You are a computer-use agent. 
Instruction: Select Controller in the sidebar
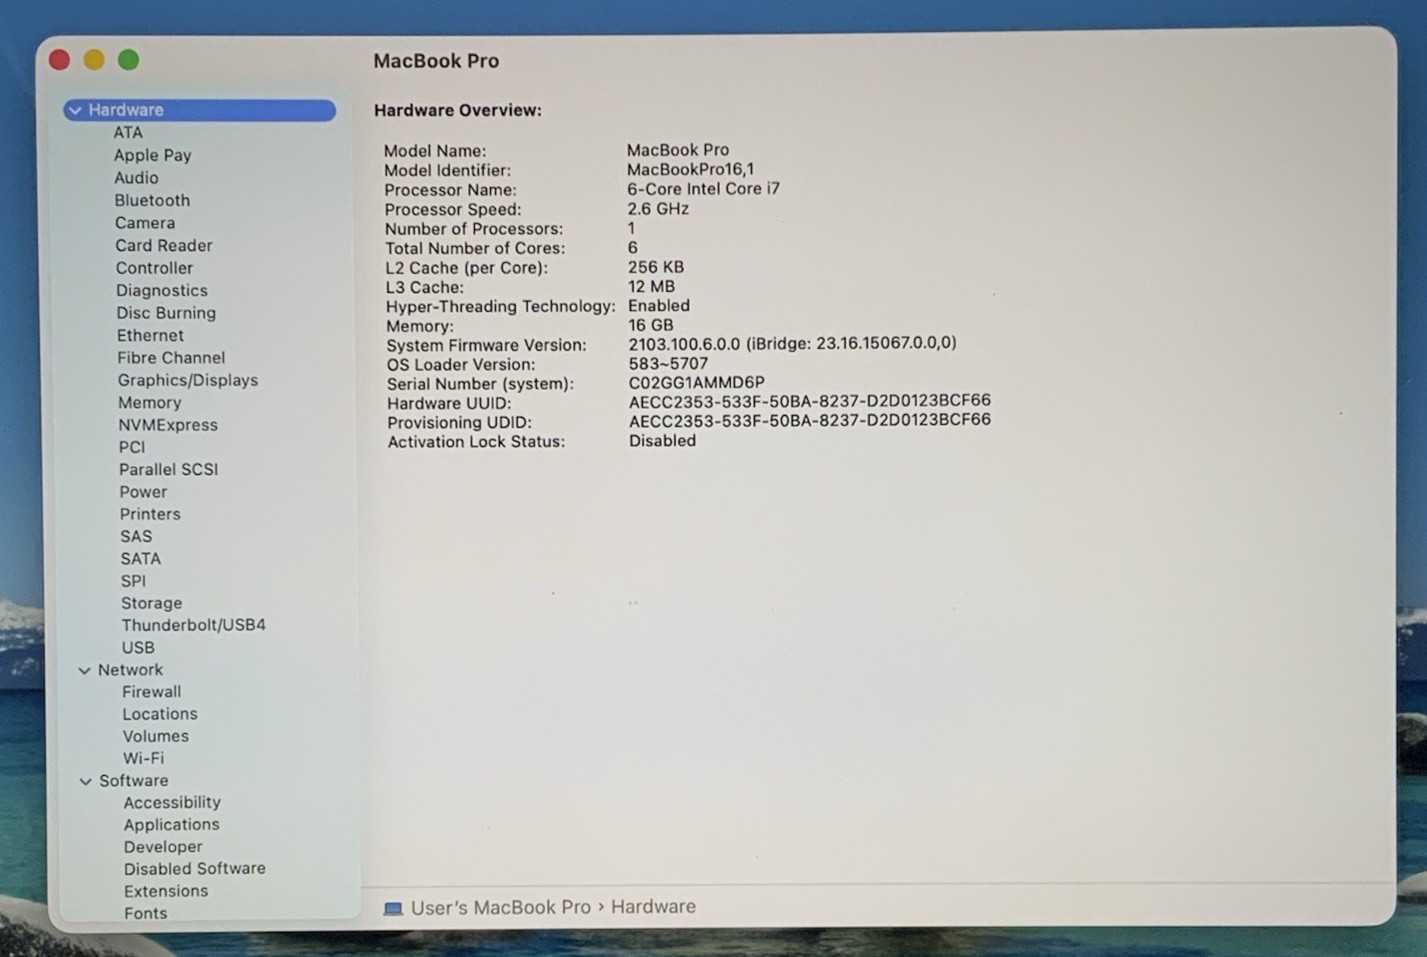154,267
